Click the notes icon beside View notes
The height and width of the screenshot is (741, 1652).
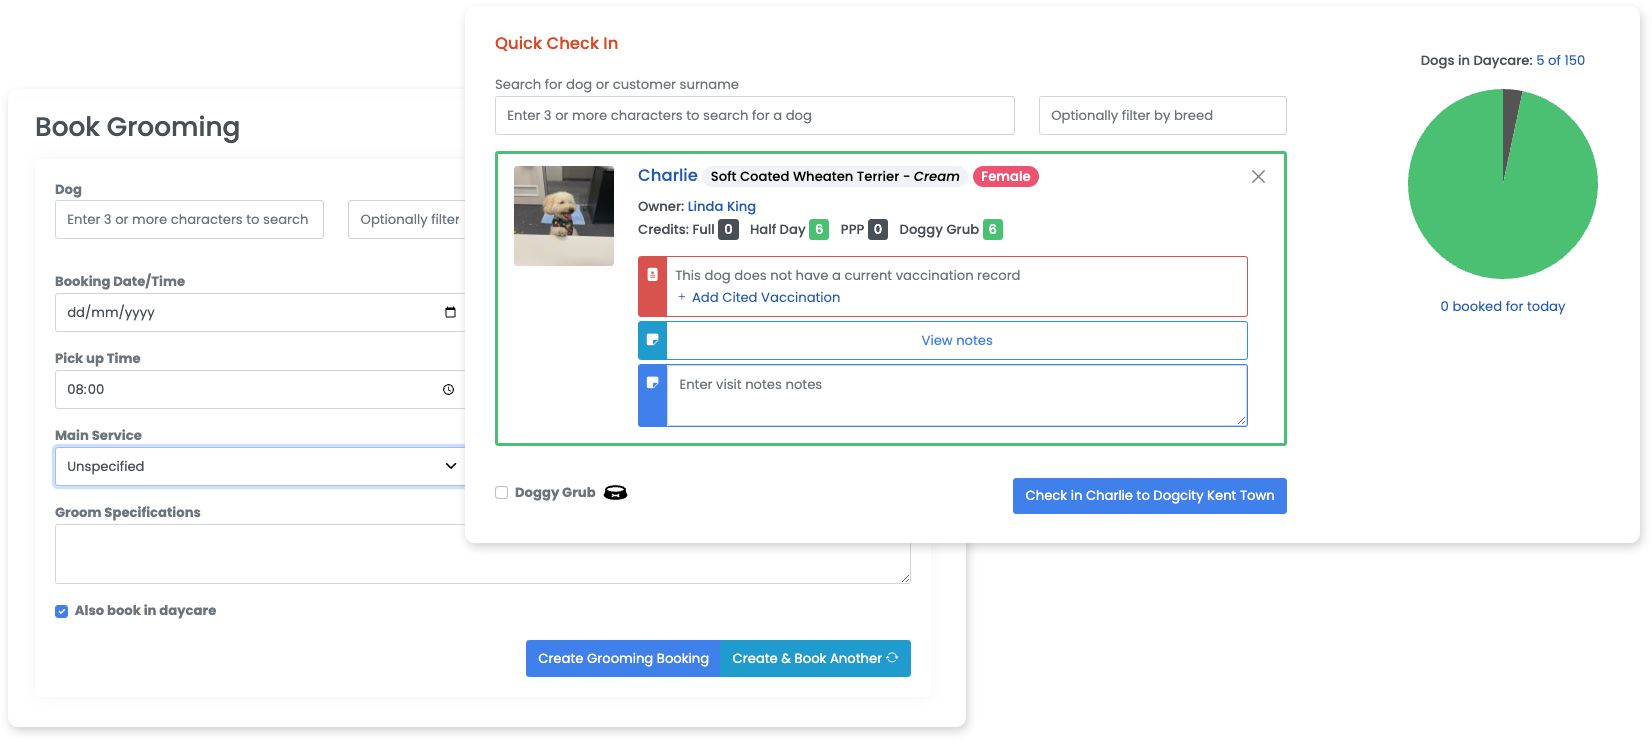point(652,340)
